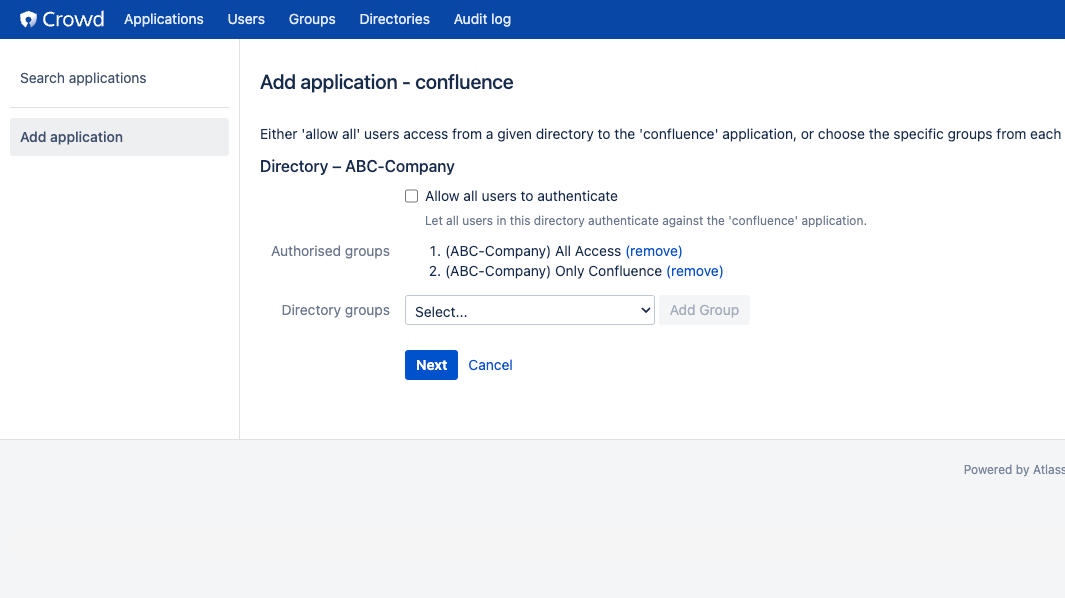The height and width of the screenshot is (598, 1065).
Task: Open the Applications menu
Action: click(x=164, y=19)
